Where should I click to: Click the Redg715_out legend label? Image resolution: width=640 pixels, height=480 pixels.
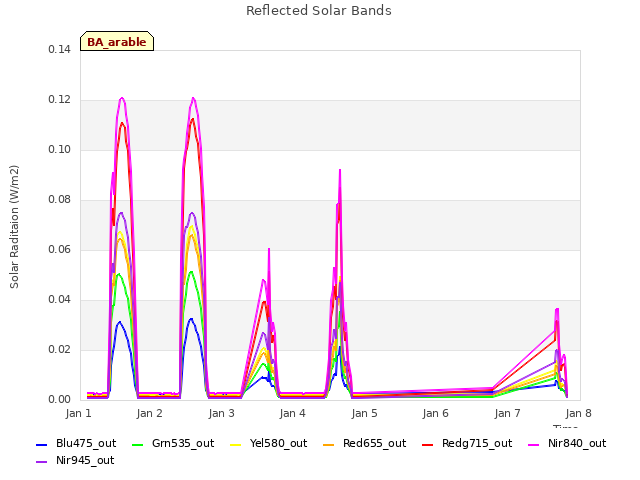tap(477, 443)
